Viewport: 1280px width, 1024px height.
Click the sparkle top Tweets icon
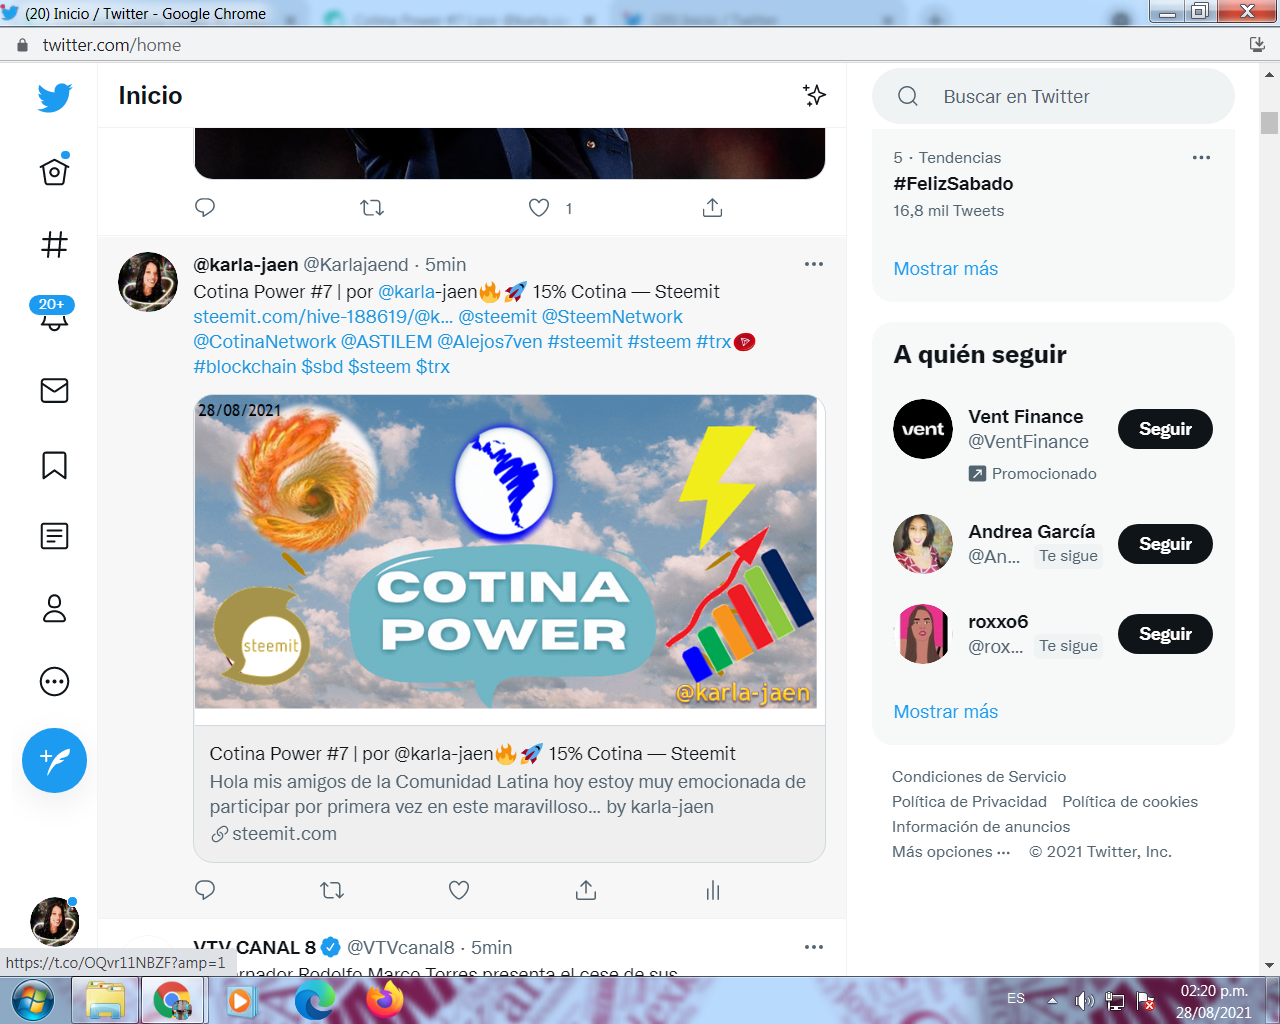coord(814,95)
